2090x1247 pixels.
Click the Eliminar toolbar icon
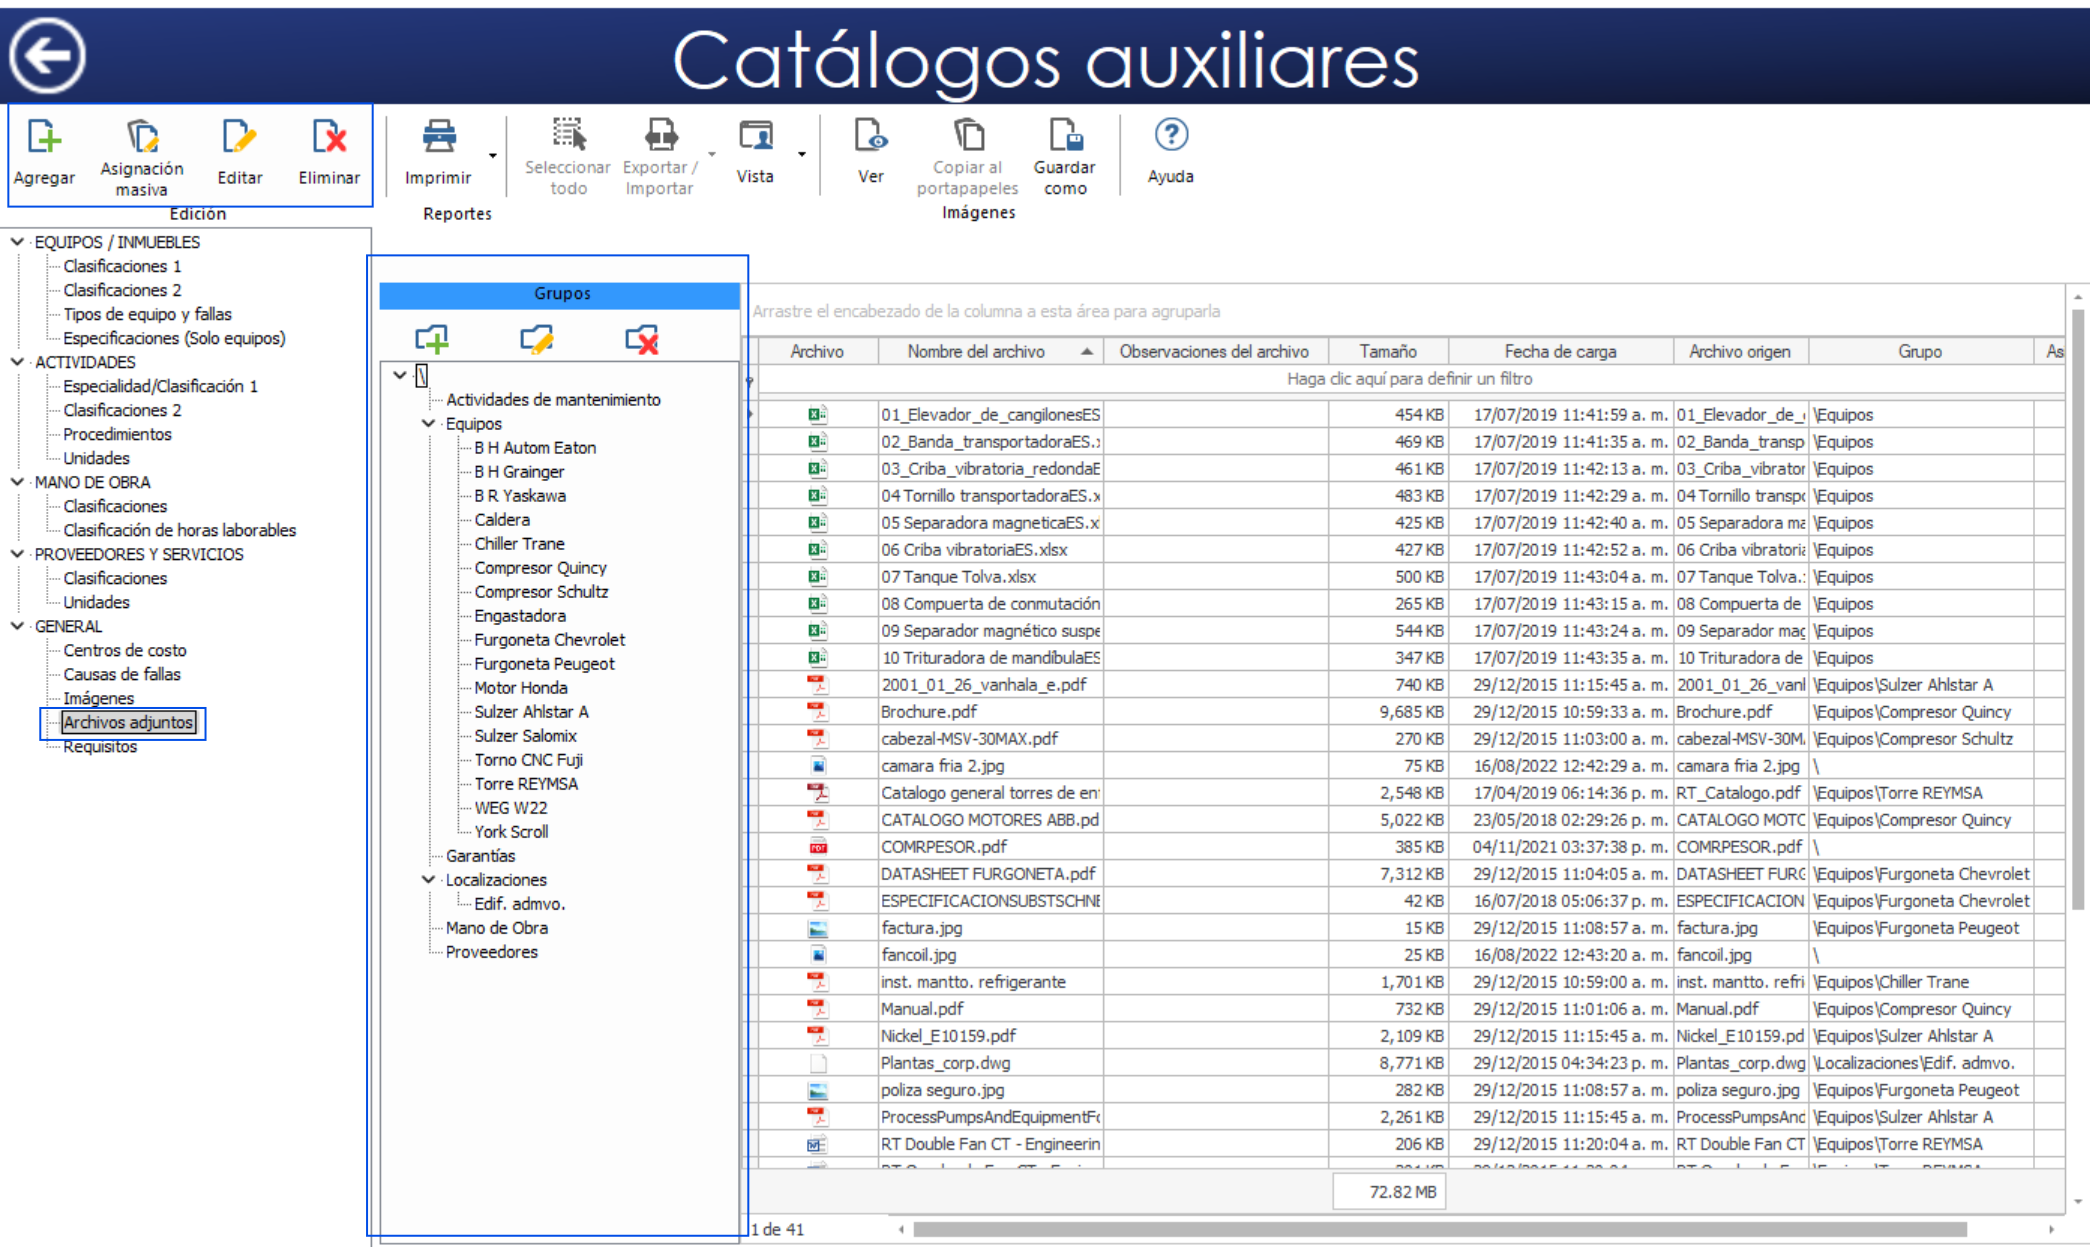click(x=329, y=137)
